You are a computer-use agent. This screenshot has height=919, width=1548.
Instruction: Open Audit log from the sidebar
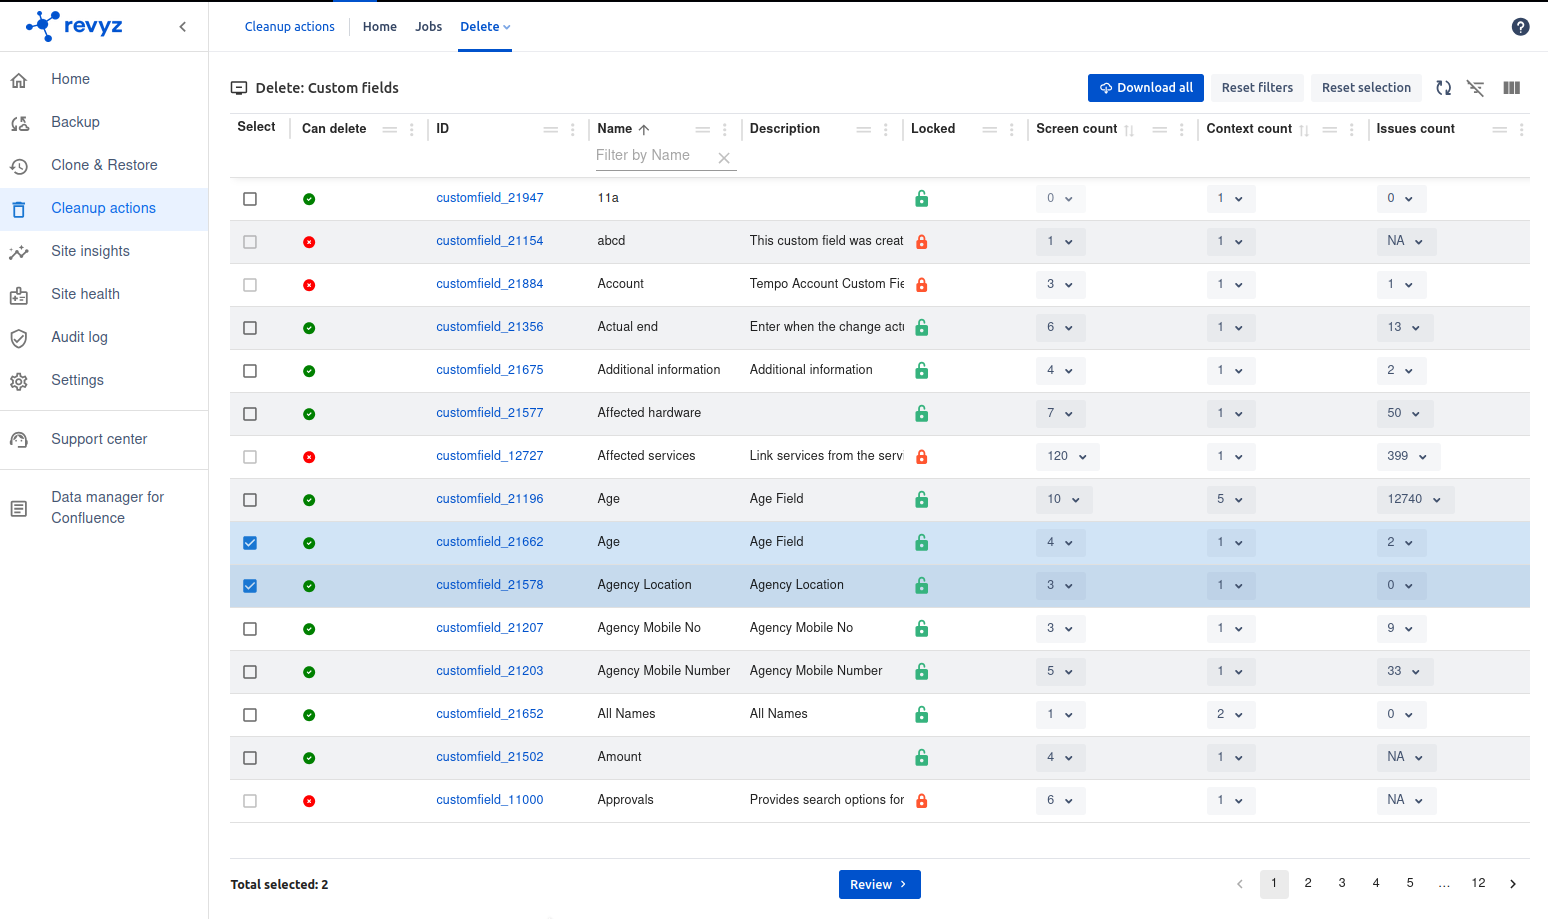pyautogui.click(x=79, y=337)
